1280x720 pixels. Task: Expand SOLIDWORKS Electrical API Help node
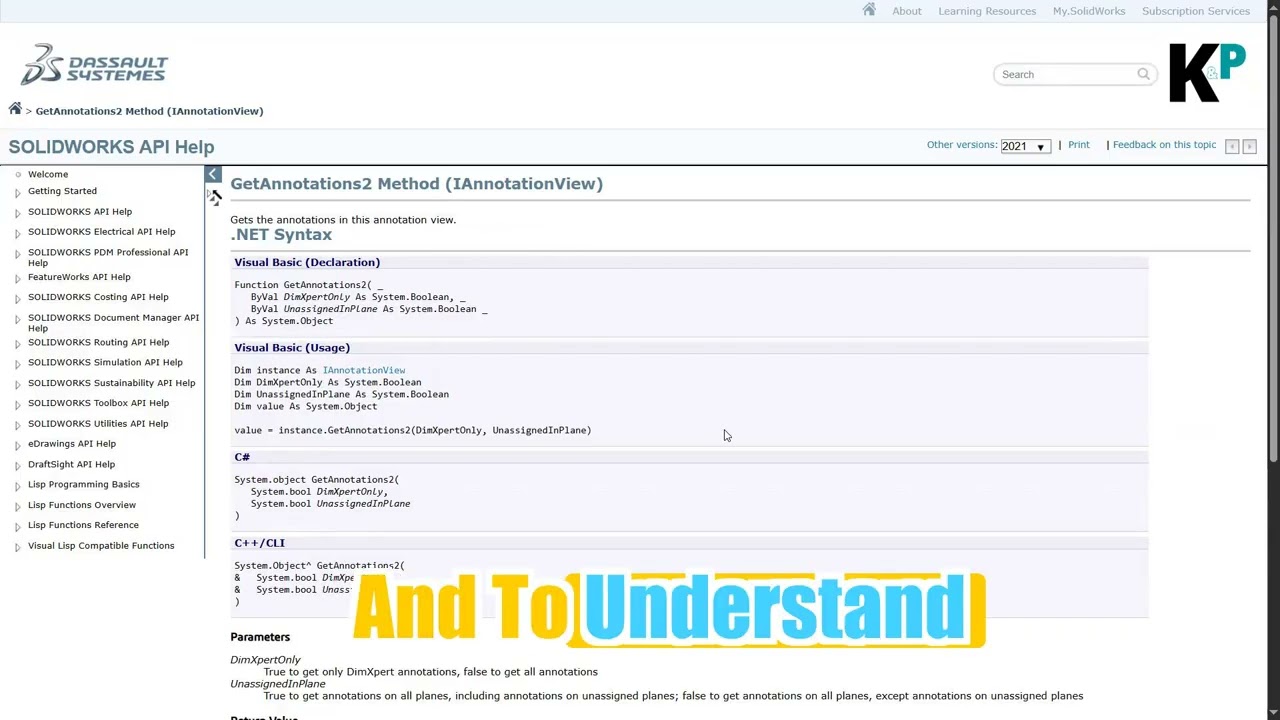pyautogui.click(x=17, y=233)
